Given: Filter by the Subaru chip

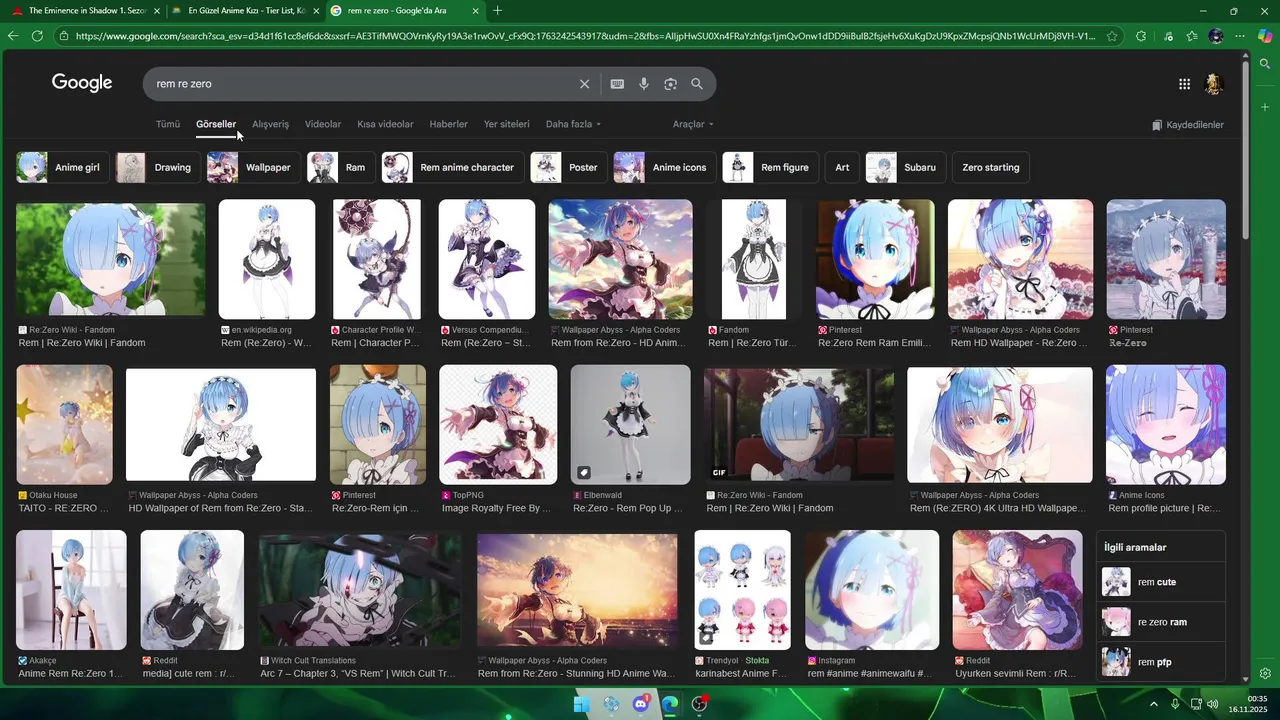Looking at the screenshot, I should click(905, 167).
